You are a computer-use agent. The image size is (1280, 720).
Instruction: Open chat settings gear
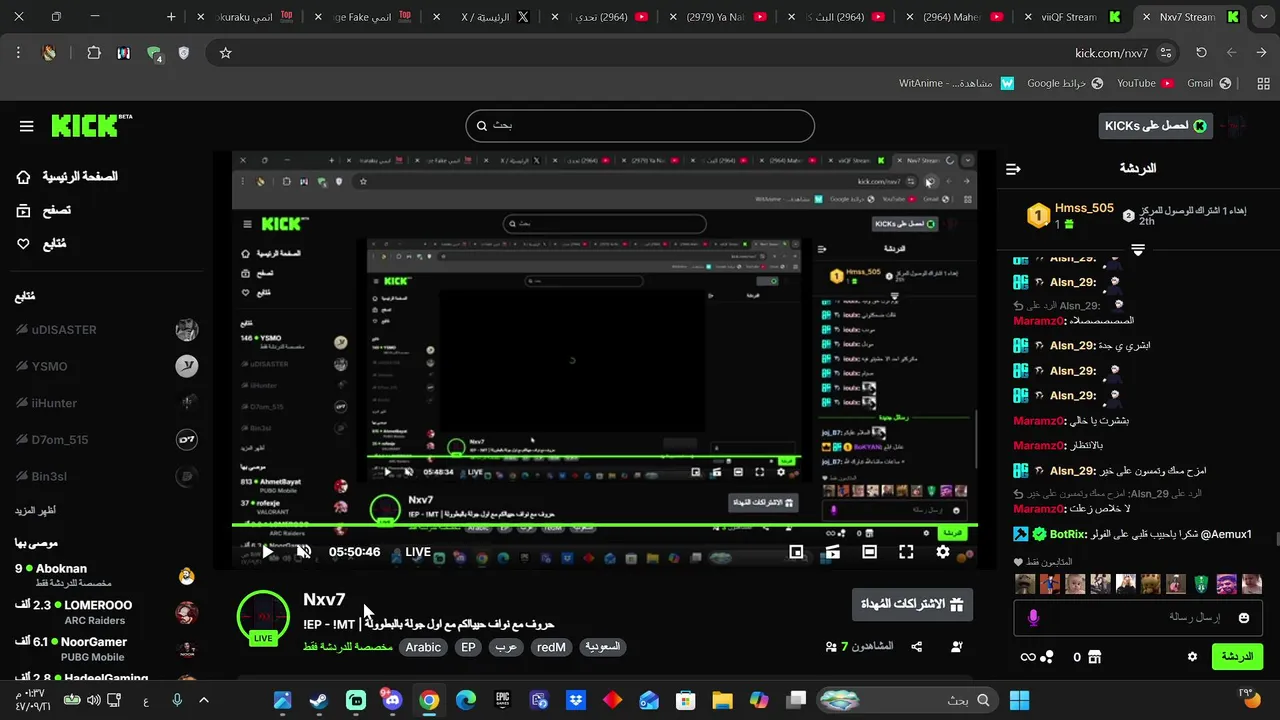pyautogui.click(x=1192, y=657)
